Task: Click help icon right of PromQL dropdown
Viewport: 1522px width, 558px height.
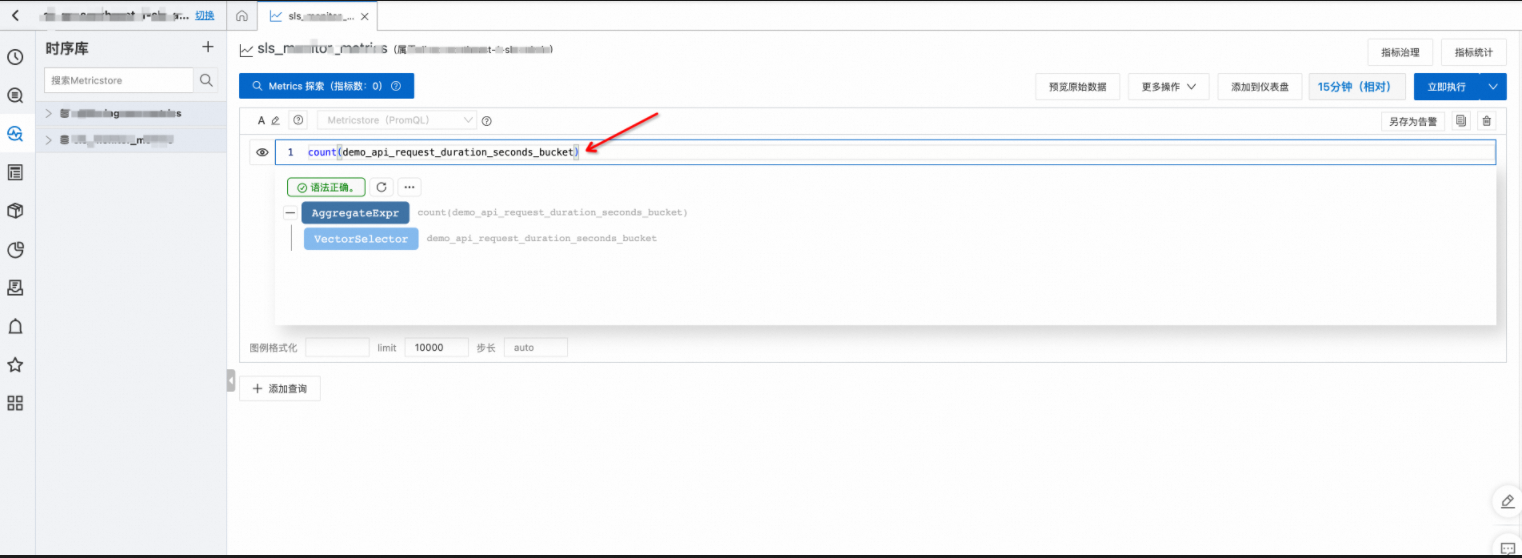Action: [487, 121]
